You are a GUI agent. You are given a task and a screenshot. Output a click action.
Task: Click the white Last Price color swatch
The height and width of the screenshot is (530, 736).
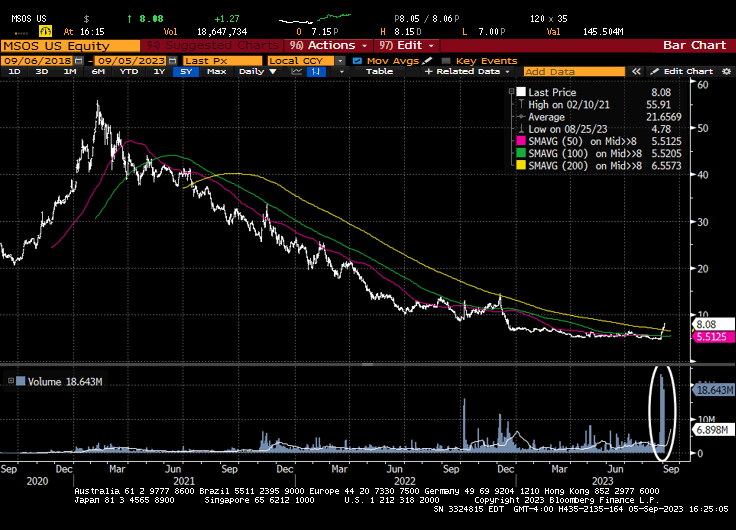(521, 92)
